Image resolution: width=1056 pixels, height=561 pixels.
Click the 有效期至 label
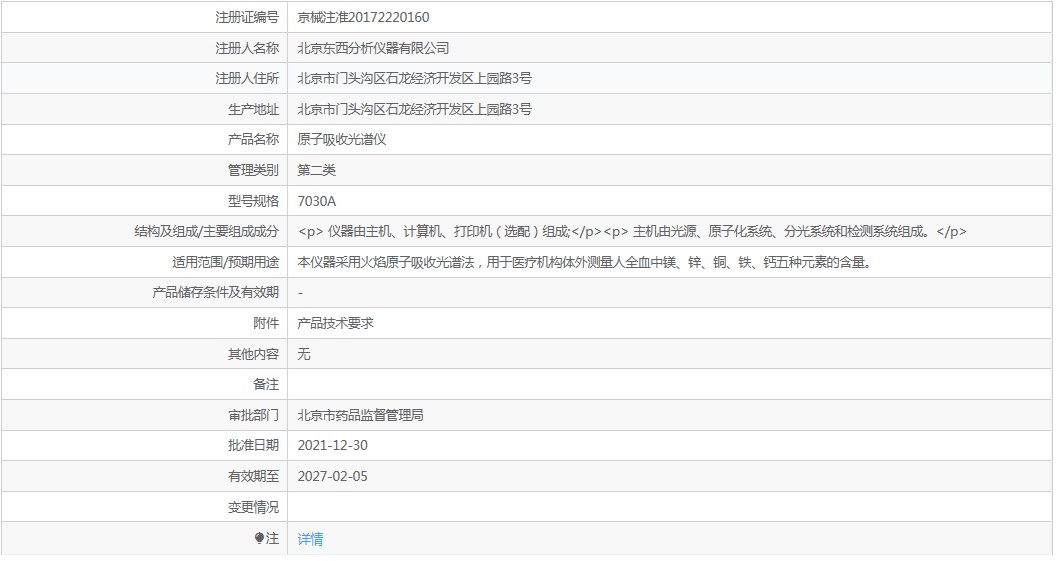253,477
